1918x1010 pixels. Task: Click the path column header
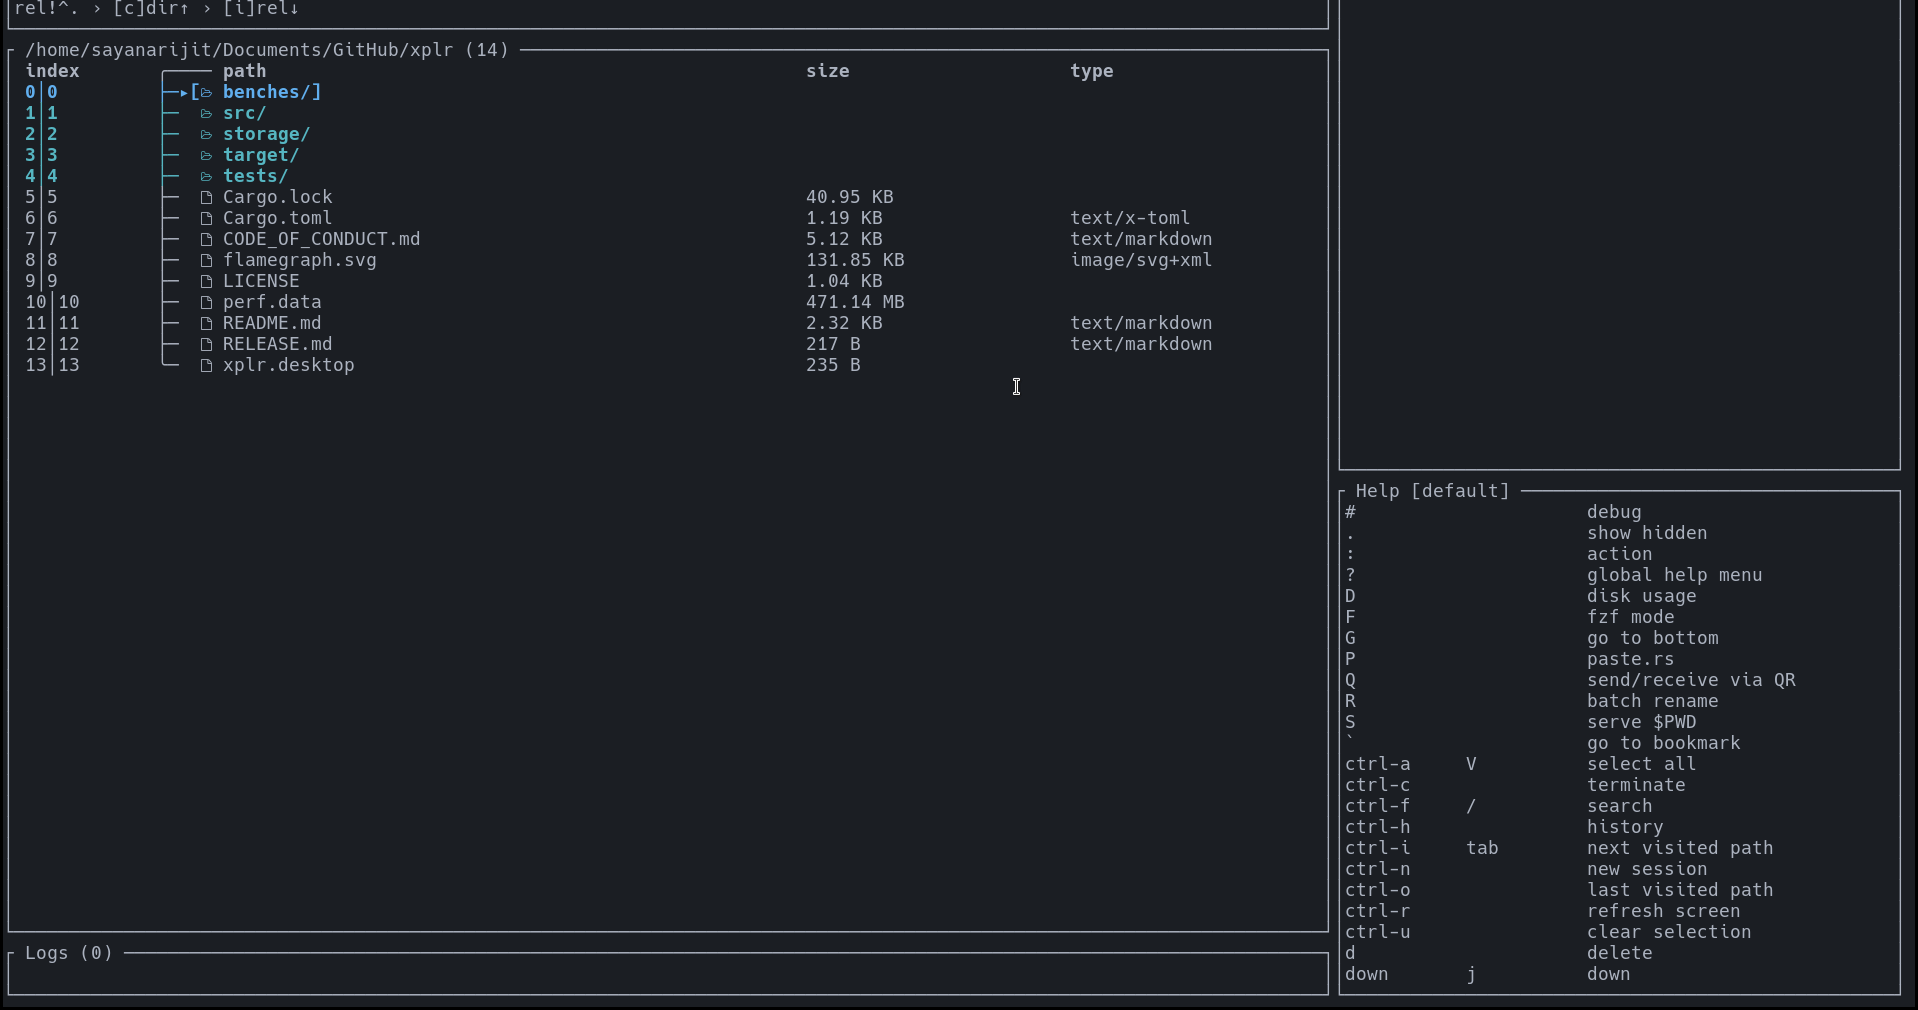pyautogui.click(x=245, y=71)
